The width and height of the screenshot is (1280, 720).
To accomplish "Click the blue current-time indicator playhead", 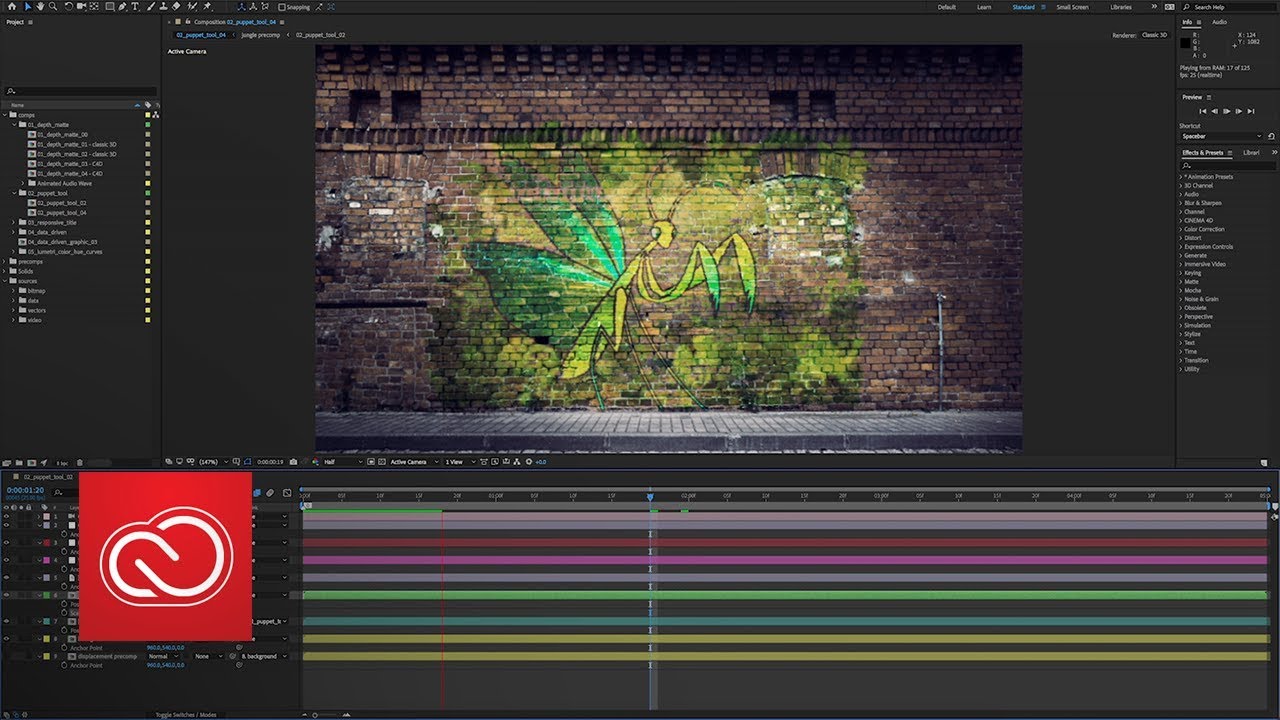I will point(650,496).
